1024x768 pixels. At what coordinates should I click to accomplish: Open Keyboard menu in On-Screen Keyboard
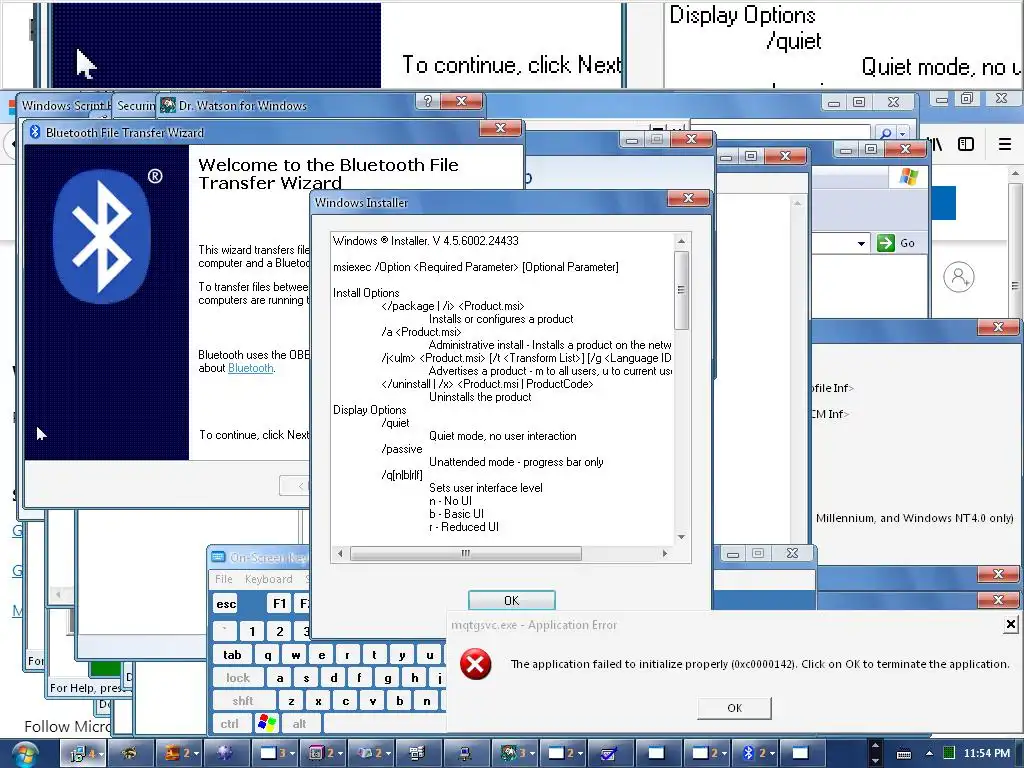(x=268, y=579)
